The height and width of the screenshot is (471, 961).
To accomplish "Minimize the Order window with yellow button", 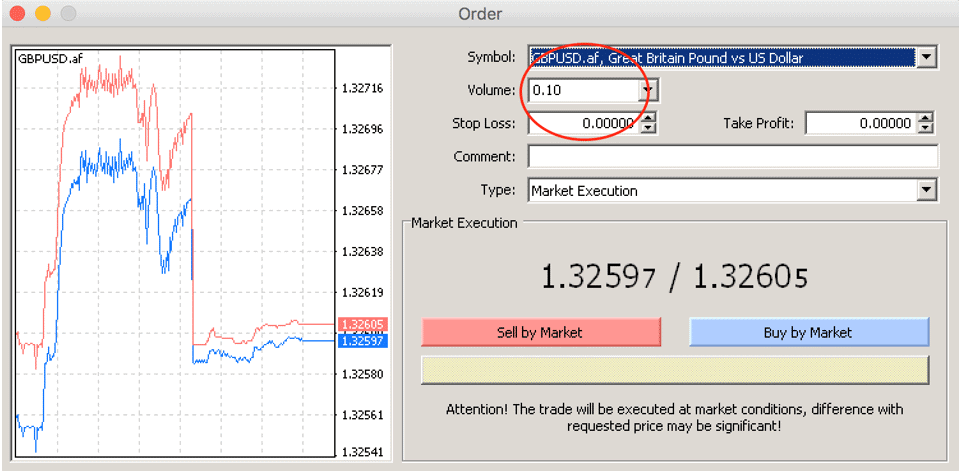I will [42, 13].
